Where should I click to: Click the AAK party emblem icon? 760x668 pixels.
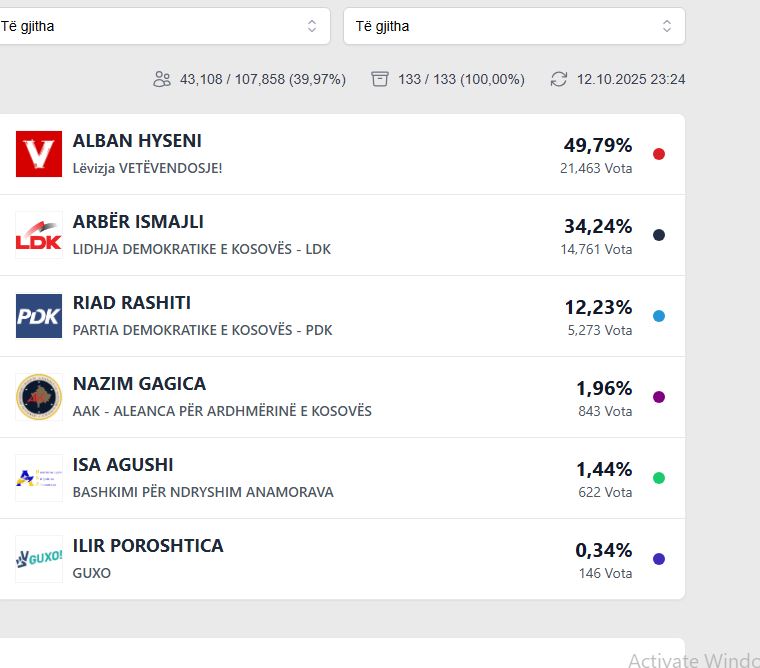point(39,397)
